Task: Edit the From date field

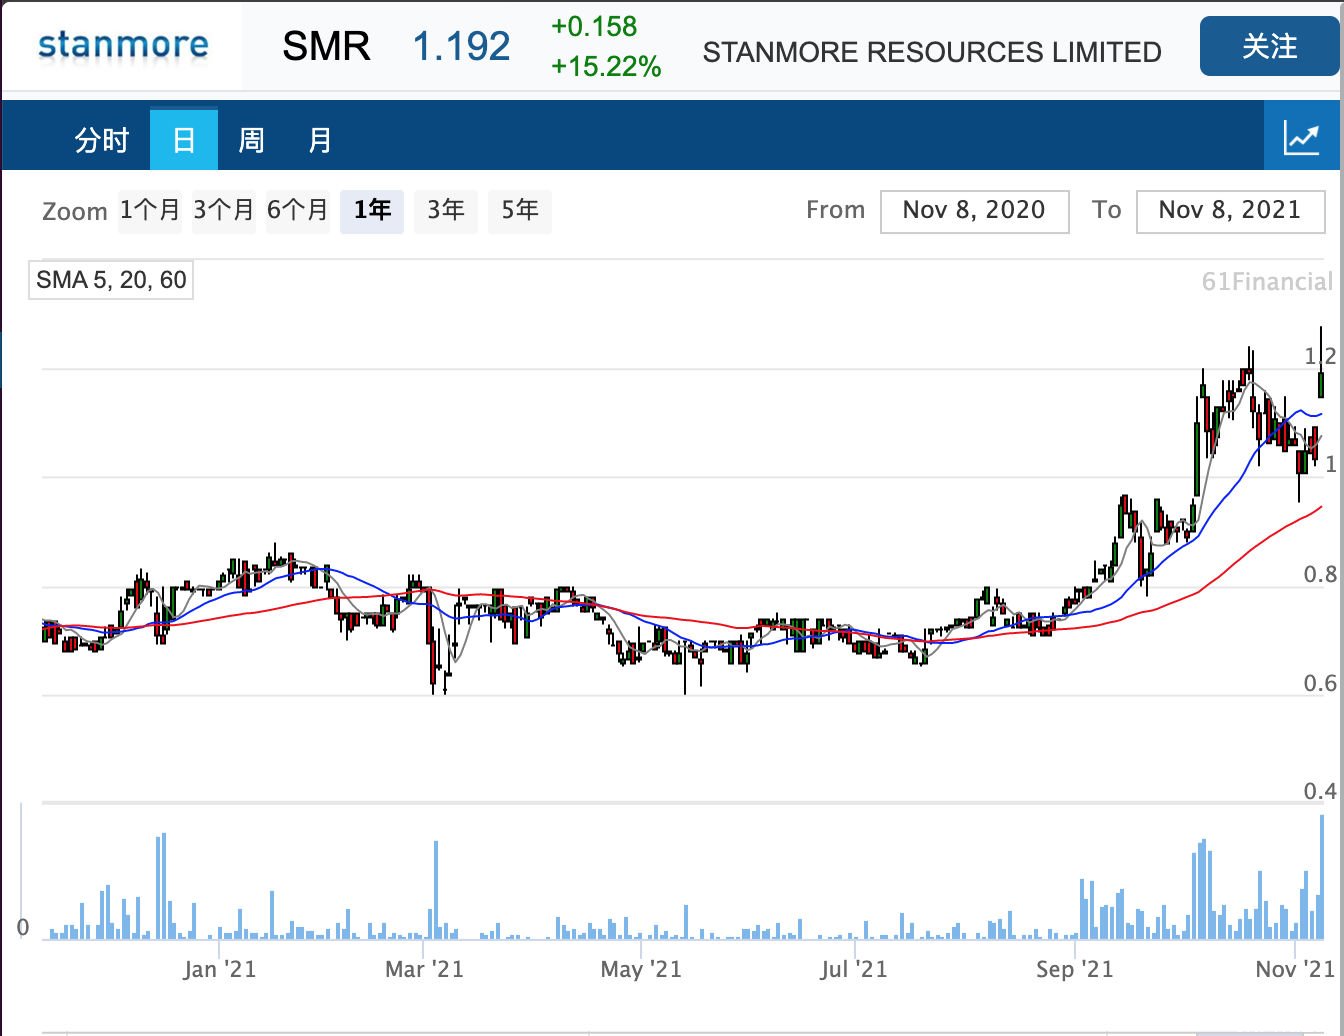Action: [974, 211]
